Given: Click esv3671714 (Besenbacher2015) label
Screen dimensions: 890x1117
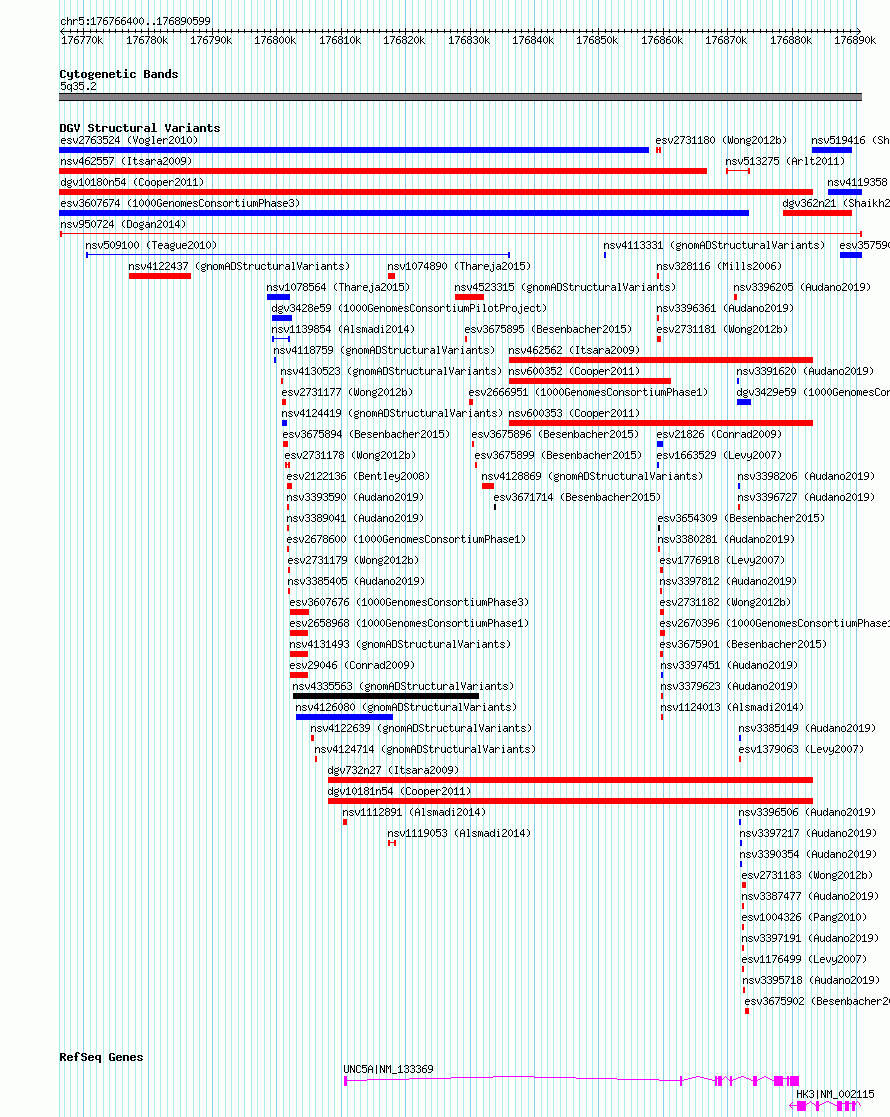Looking at the screenshot, I should 577,497.
